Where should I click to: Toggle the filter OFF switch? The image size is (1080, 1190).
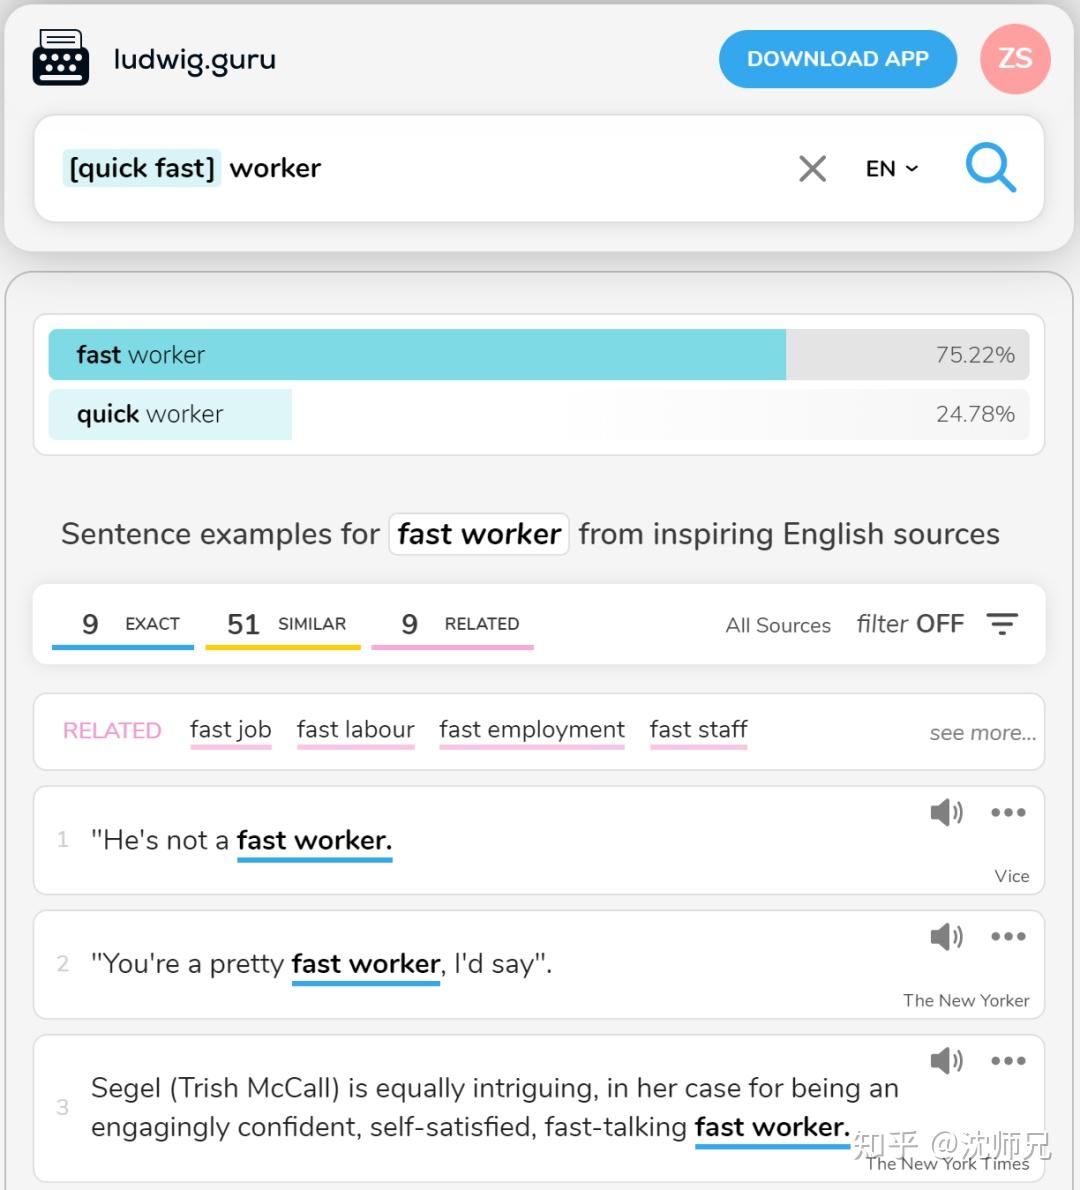coord(910,624)
